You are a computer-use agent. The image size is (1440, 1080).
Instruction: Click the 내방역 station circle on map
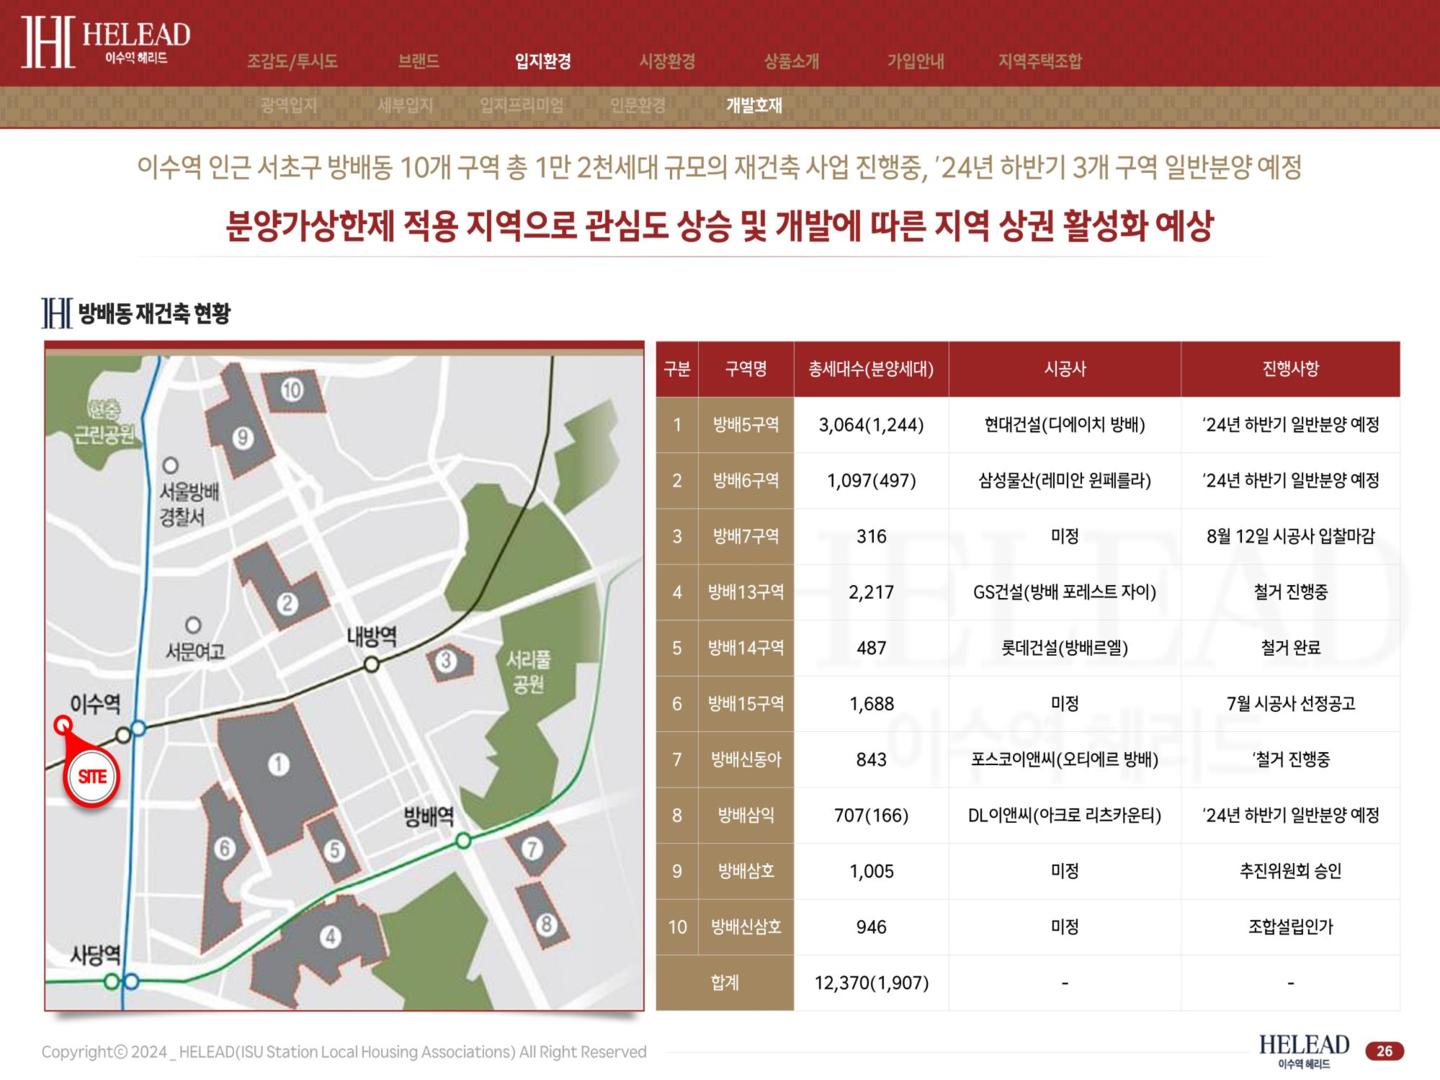(x=371, y=664)
